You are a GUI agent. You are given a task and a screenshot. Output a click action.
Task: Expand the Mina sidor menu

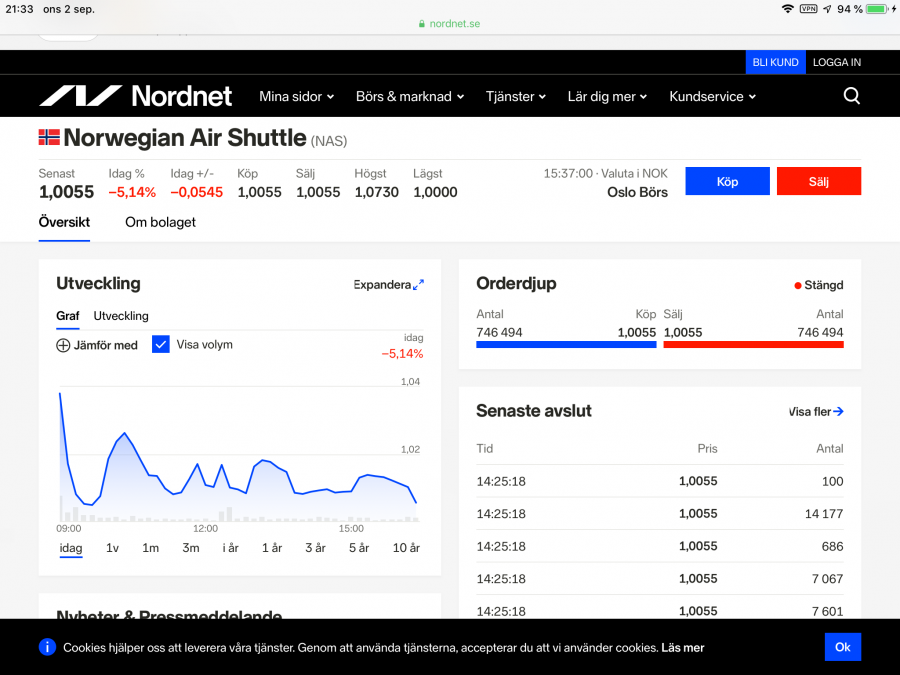tap(296, 97)
